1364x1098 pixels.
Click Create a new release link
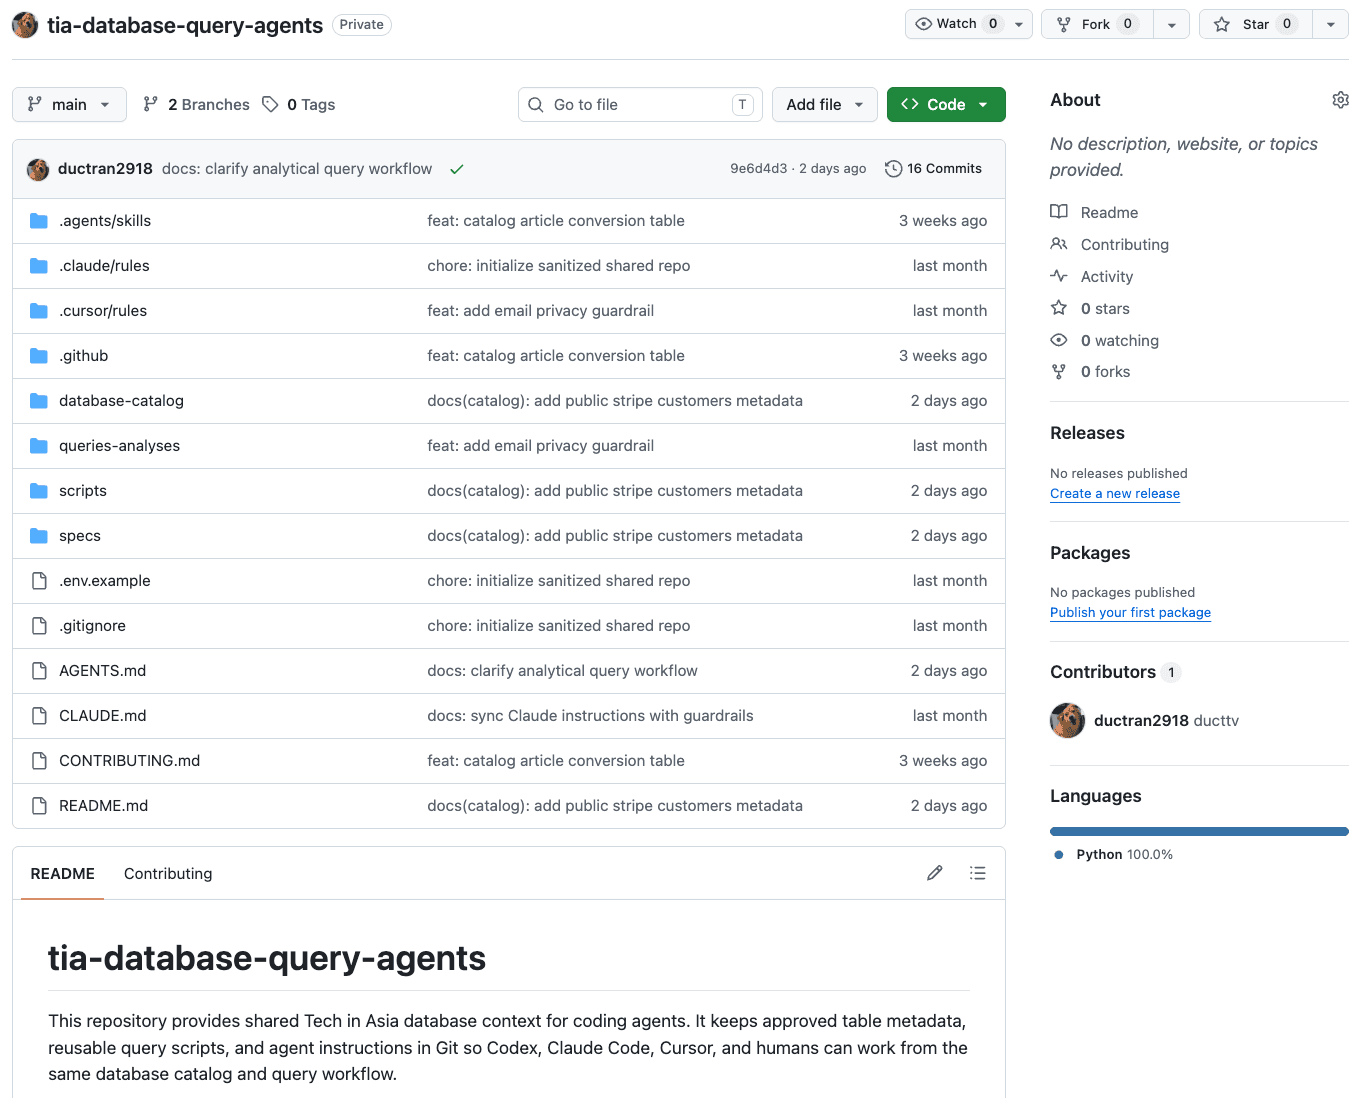pos(1115,493)
